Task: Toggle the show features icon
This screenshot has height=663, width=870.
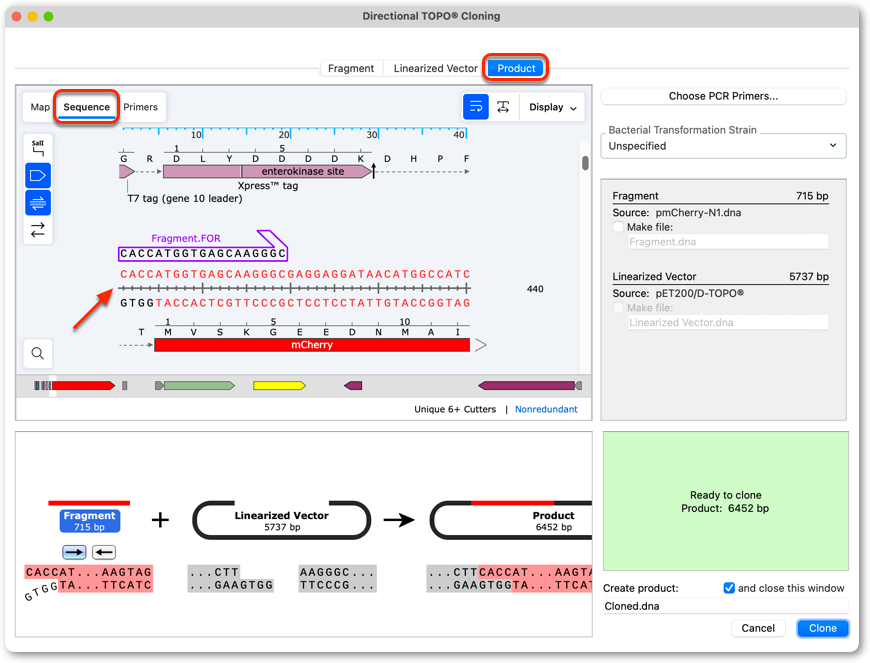Action: pos(38,176)
